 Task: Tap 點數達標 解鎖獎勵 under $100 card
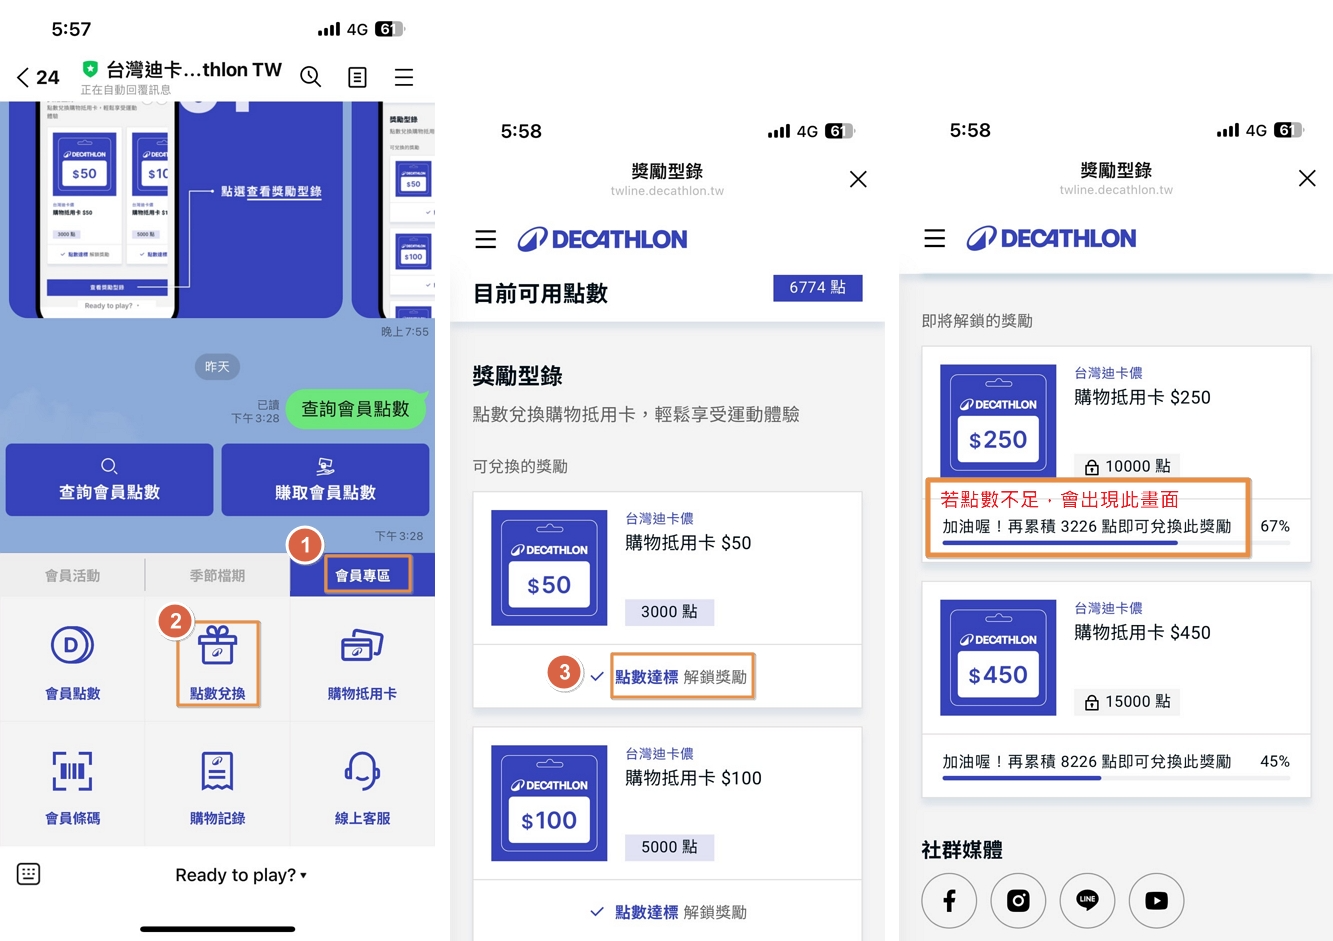668,912
